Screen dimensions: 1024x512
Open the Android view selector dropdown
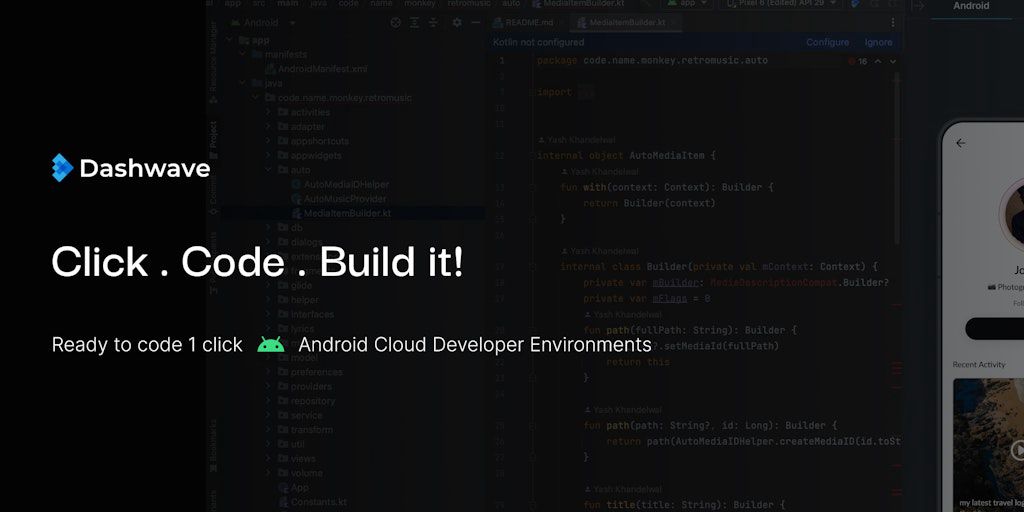tap(261, 22)
